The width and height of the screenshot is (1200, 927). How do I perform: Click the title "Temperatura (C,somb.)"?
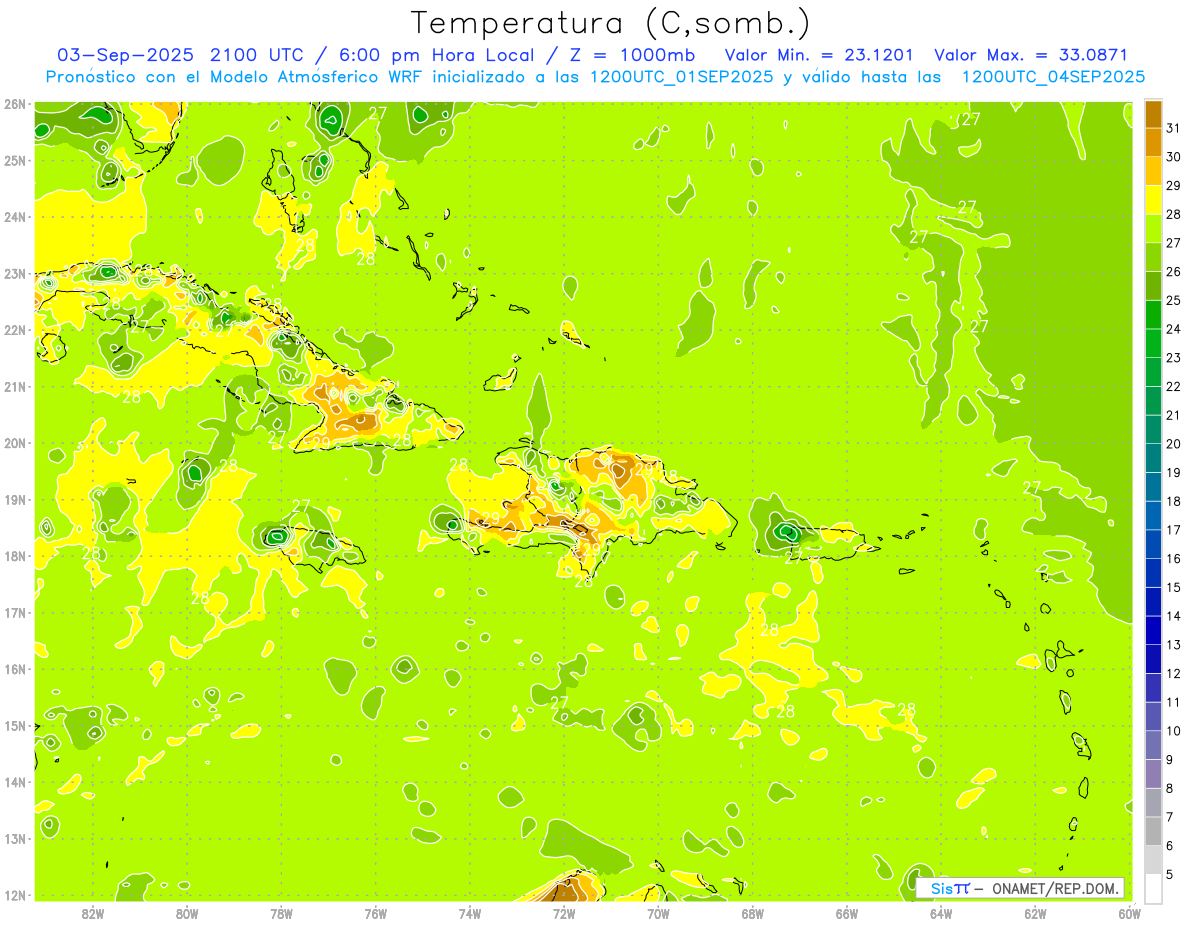click(610, 23)
